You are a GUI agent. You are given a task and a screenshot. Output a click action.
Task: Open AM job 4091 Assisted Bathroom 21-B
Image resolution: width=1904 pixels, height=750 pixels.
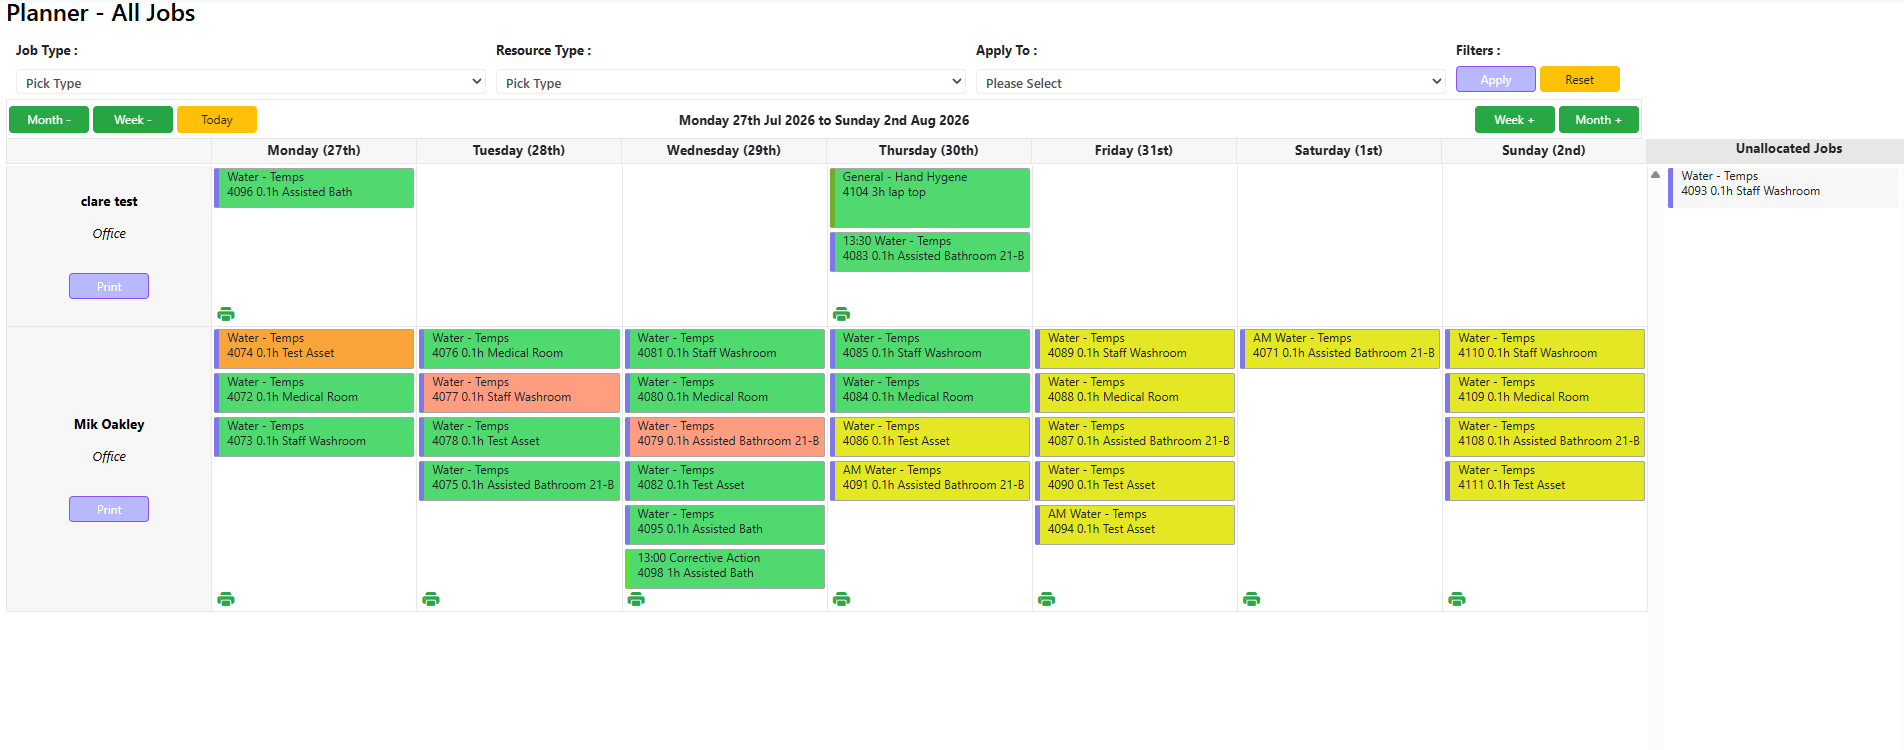pos(929,481)
